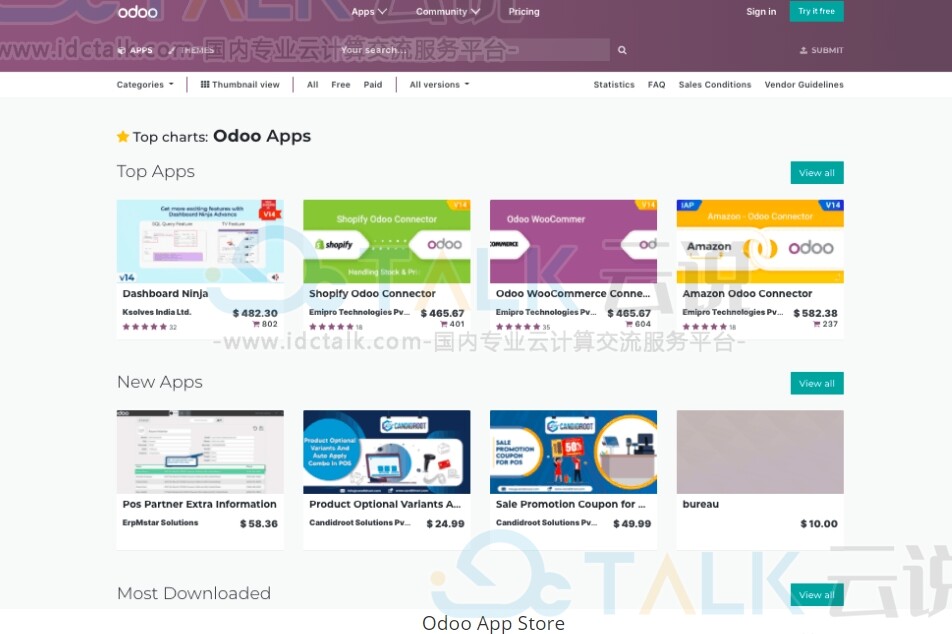952x634 pixels.
Task: Open the Community dropdown menu
Action: 447,12
